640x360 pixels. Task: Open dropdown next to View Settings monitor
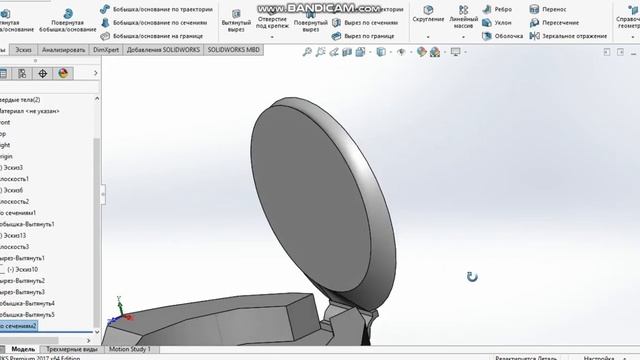point(465,52)
